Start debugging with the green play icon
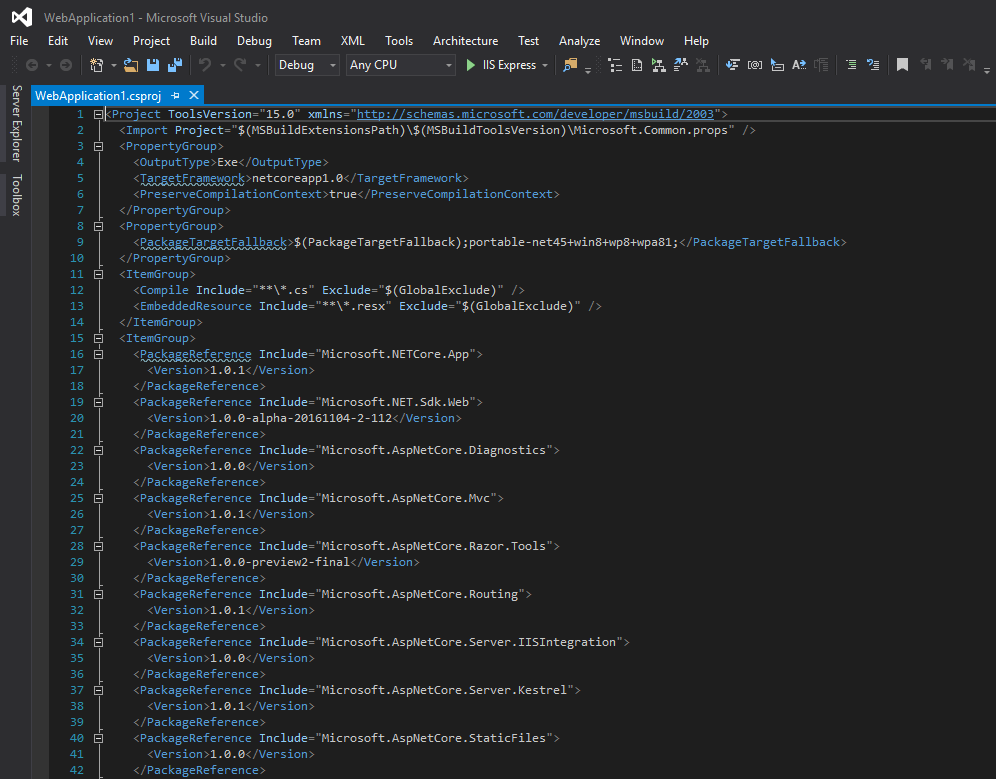 [471, 65]
